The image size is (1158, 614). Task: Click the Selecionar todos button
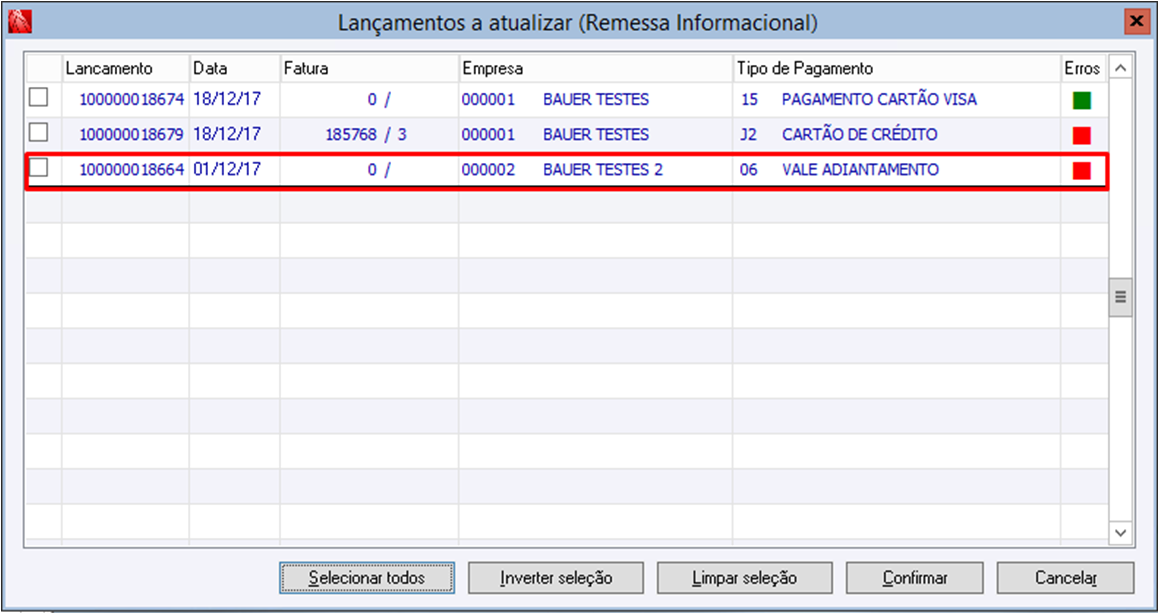pyautogui.click(x=367, y=578)
